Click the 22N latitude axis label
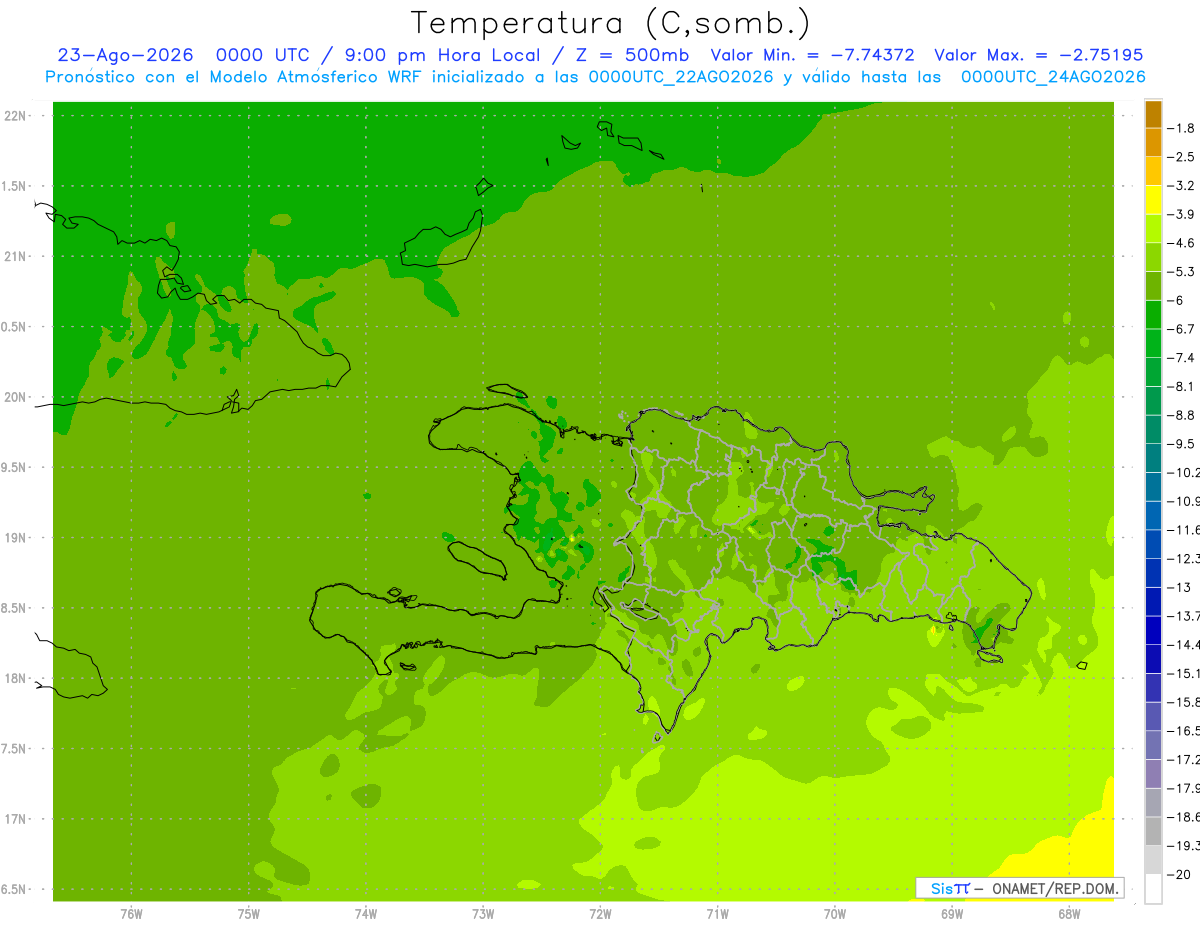Viewport: 1200px width, 927px height. click(x=15, y=116)
